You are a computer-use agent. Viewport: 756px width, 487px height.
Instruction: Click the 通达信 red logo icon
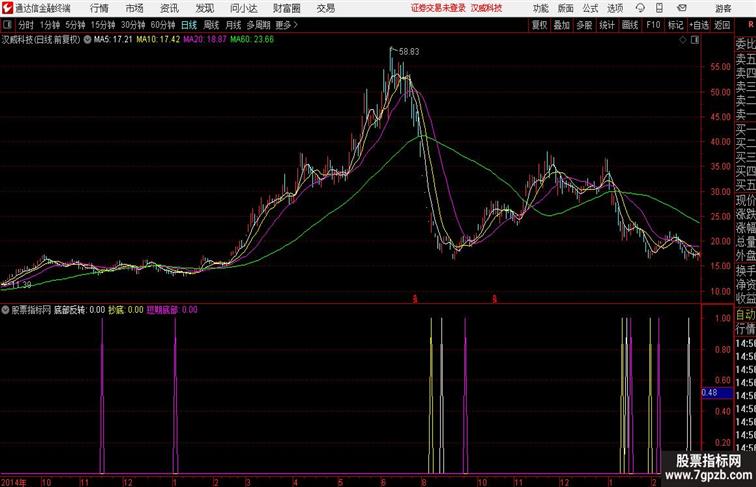7,8
